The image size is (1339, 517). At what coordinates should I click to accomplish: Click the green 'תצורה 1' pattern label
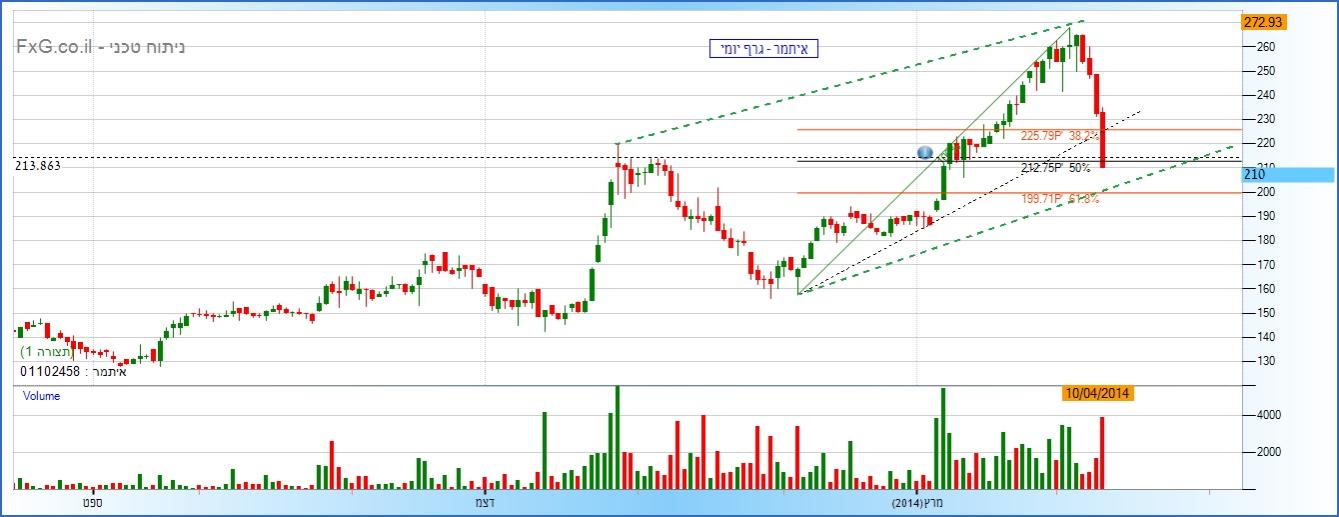pos(47,353)
